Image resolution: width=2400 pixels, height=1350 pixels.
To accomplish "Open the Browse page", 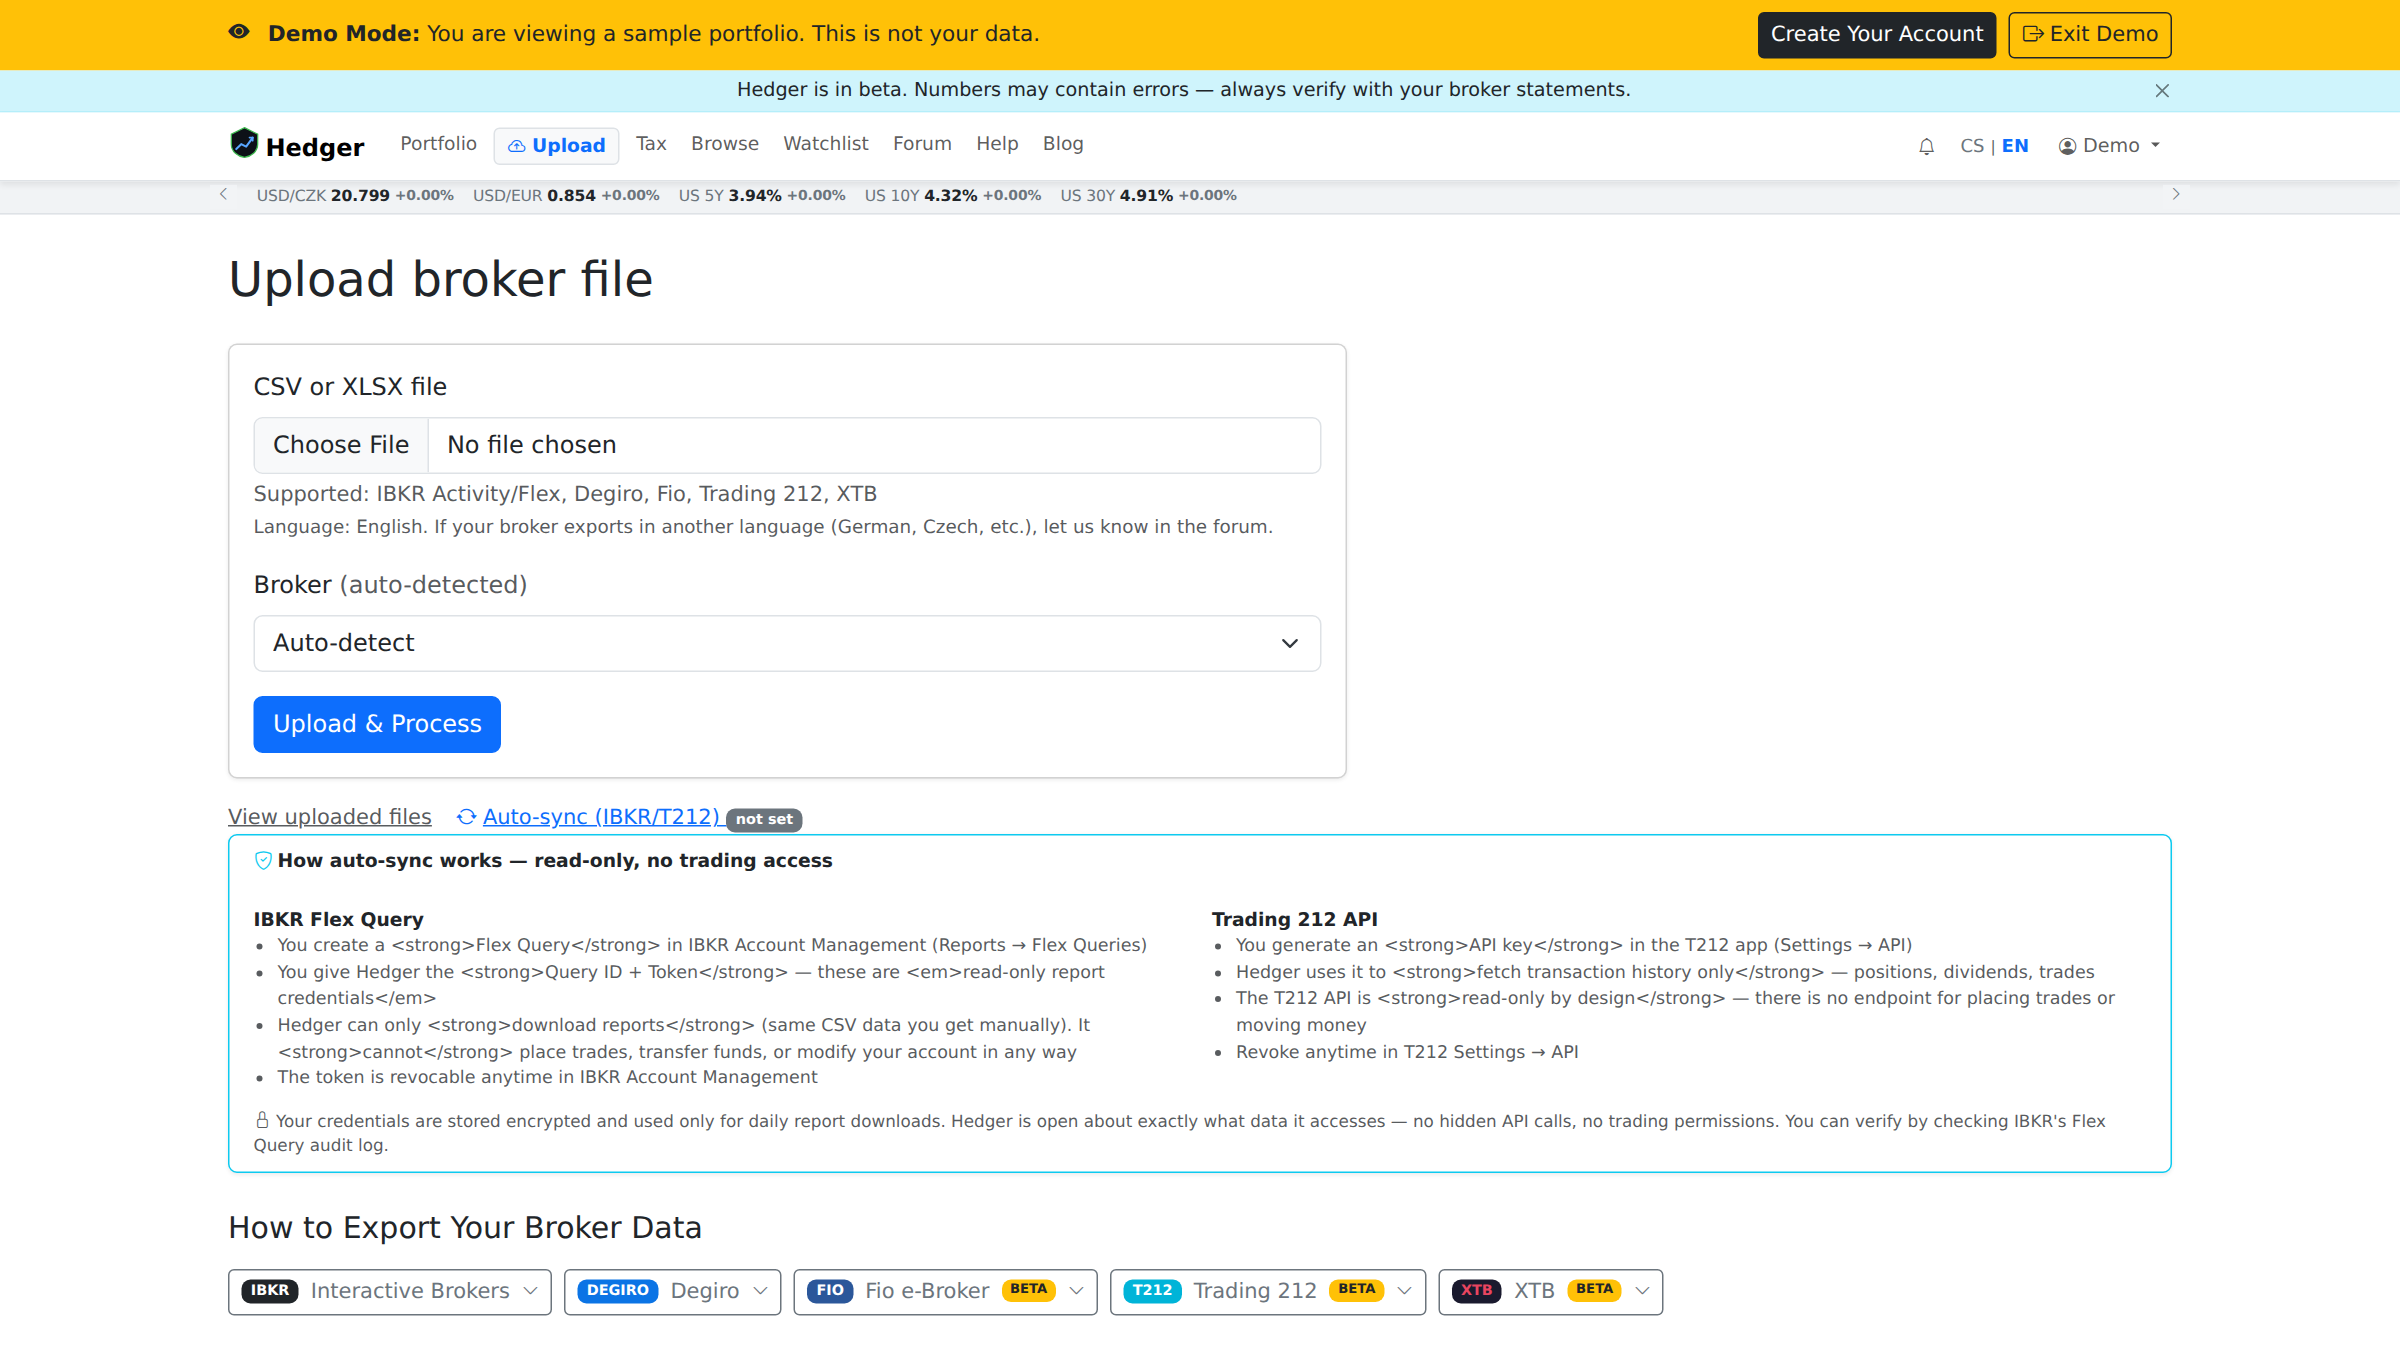I will click(x=725, y=144).
